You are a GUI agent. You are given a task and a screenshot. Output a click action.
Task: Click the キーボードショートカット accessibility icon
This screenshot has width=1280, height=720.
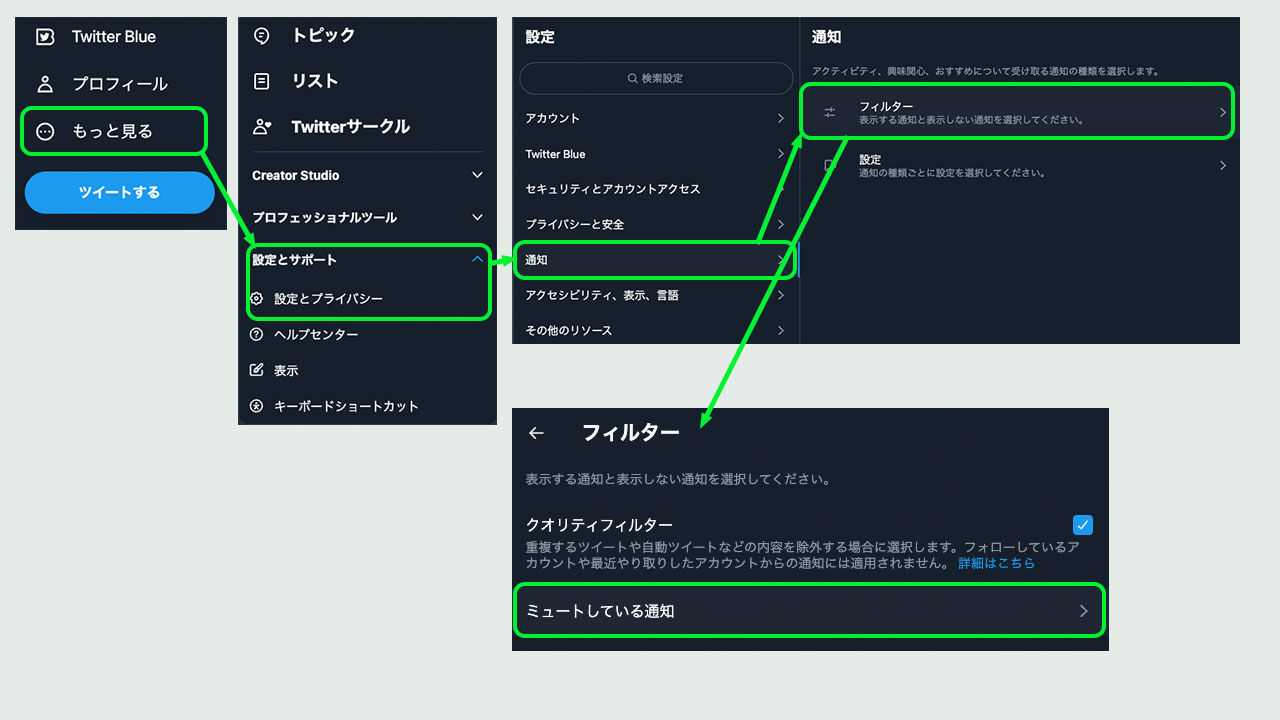coord(257,406)
